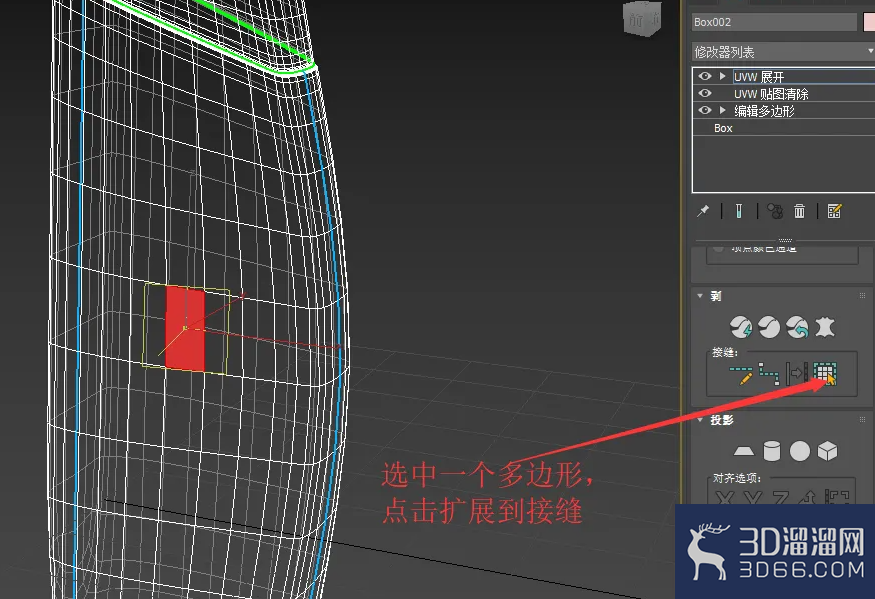Apply Planar Map projection icon
The width and height of the screenshot is (875, 599).
click(743, 451)
